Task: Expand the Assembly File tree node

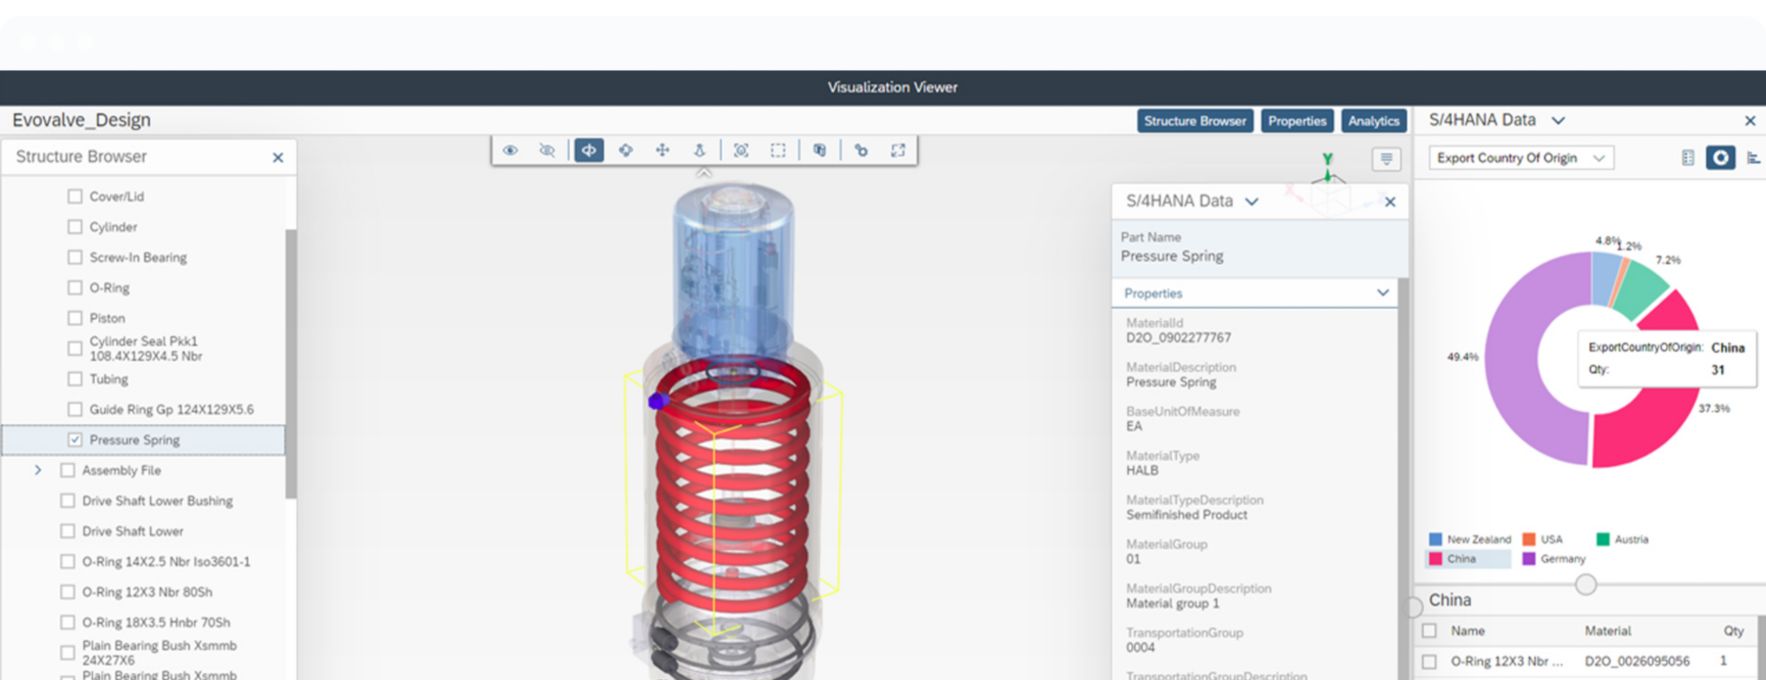Action: coord(38,470)
